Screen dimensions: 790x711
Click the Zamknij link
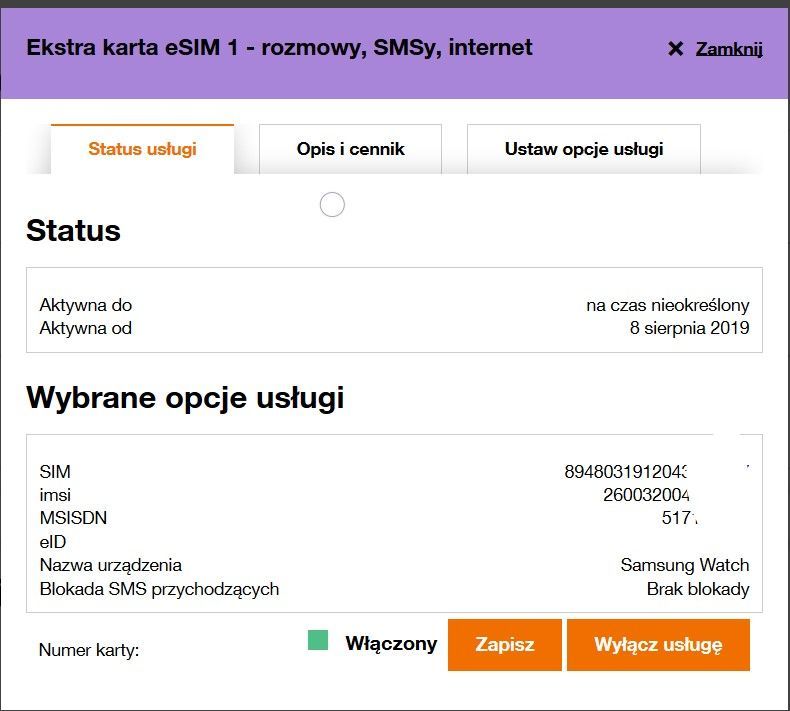click(x=729, y=48)
